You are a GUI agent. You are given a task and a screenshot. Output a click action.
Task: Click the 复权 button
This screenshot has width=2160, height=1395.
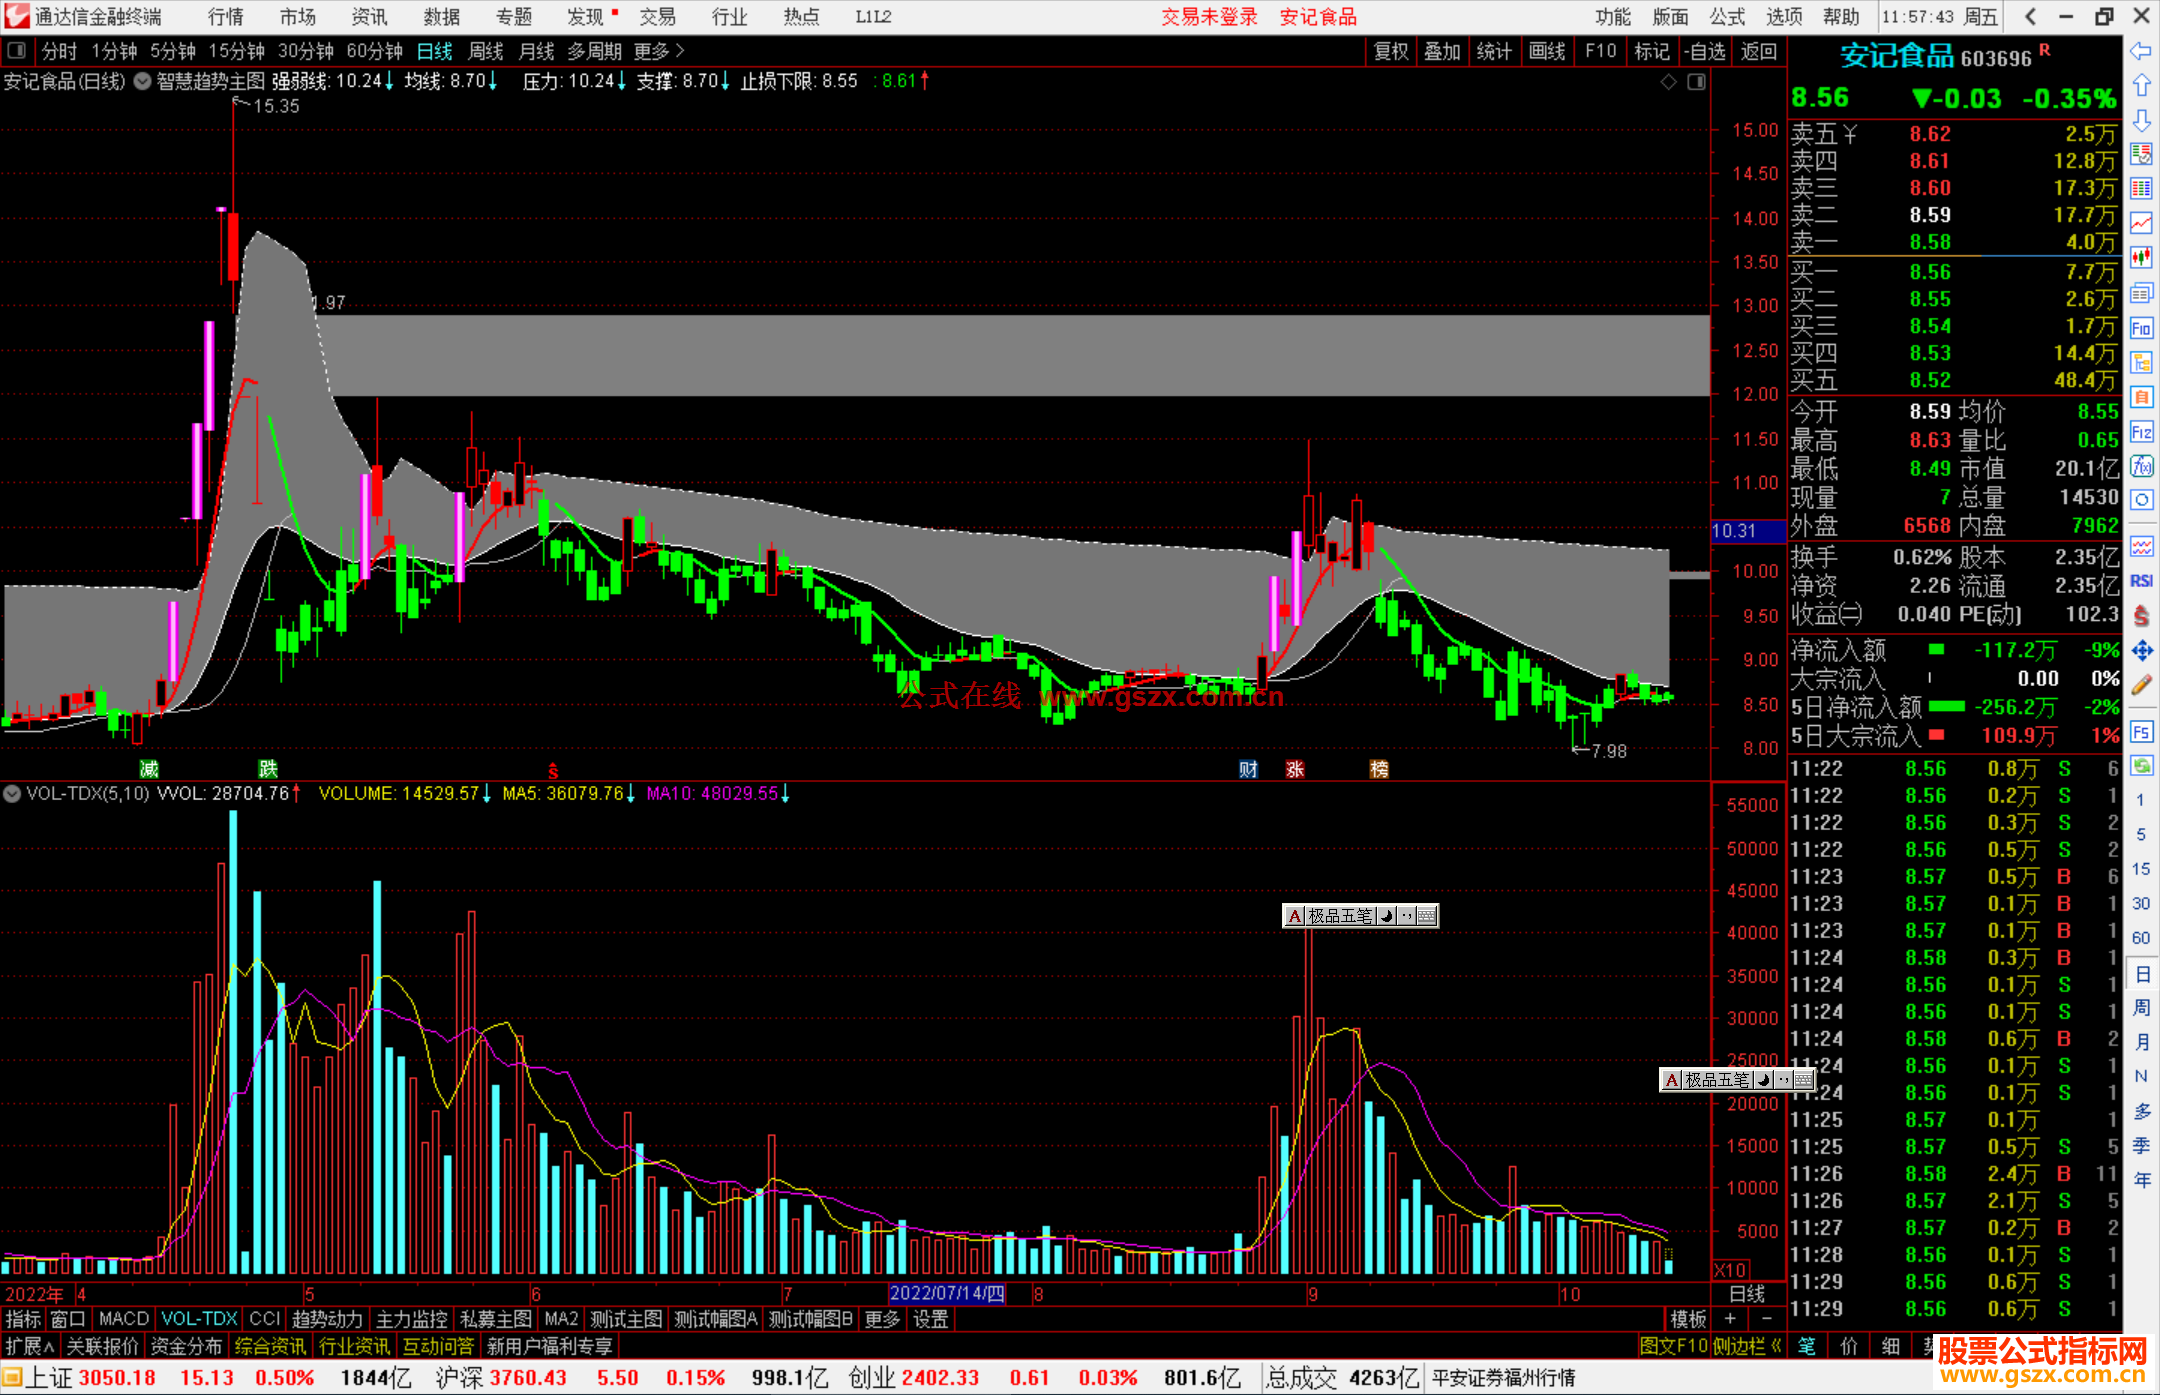click(1391, 51)
